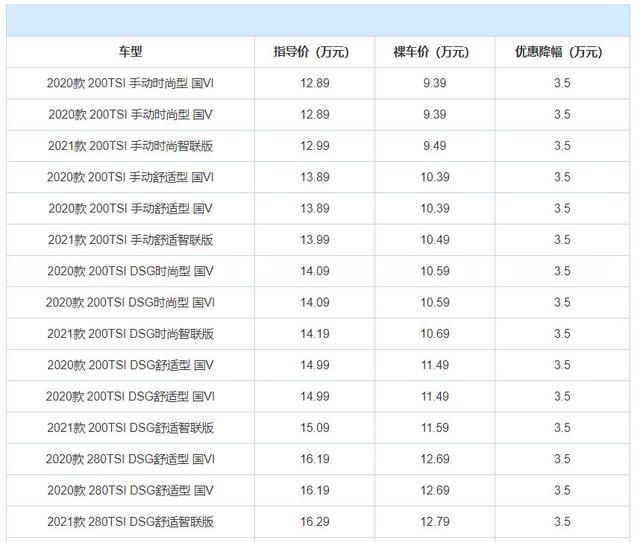Select row name 2020款 200TSI 手动时尚型 国VI
The width and height of the screenshot is (640, 543).
click(130, 83)
